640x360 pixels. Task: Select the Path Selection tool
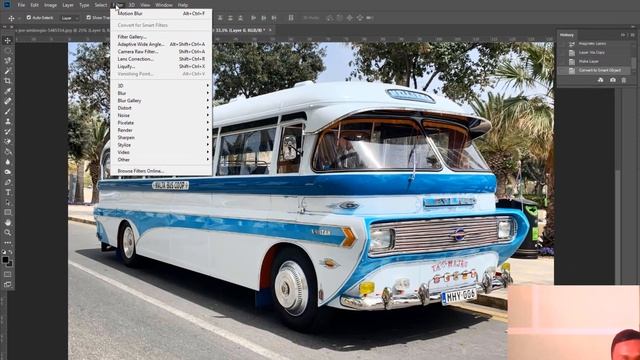tap(8, 202)
